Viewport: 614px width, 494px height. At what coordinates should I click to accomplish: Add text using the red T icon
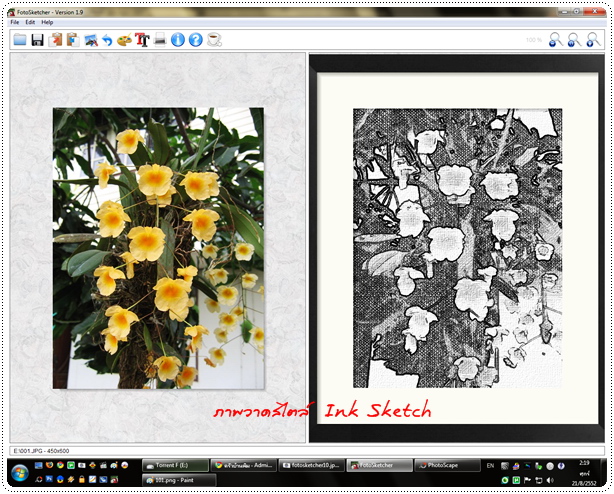tap(142, 40)
